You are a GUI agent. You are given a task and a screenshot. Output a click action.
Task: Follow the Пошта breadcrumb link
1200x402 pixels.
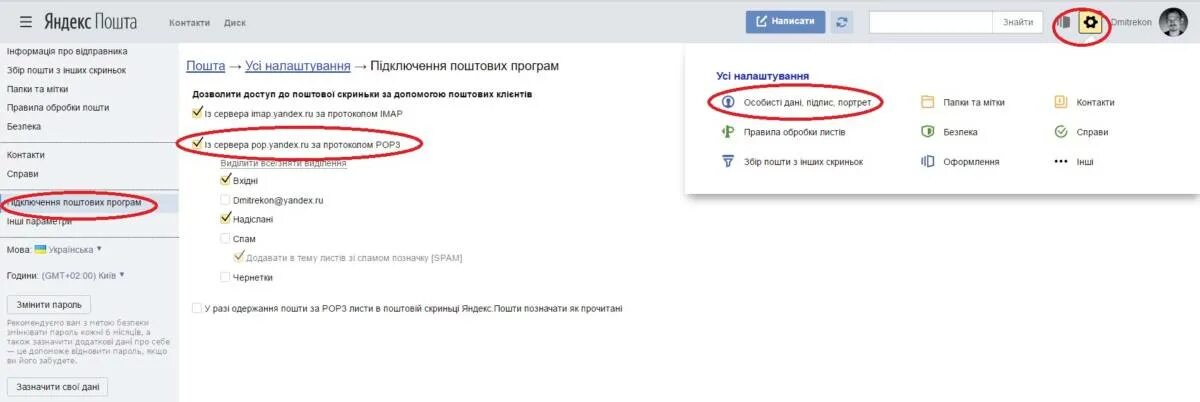[x=206, y=66]
